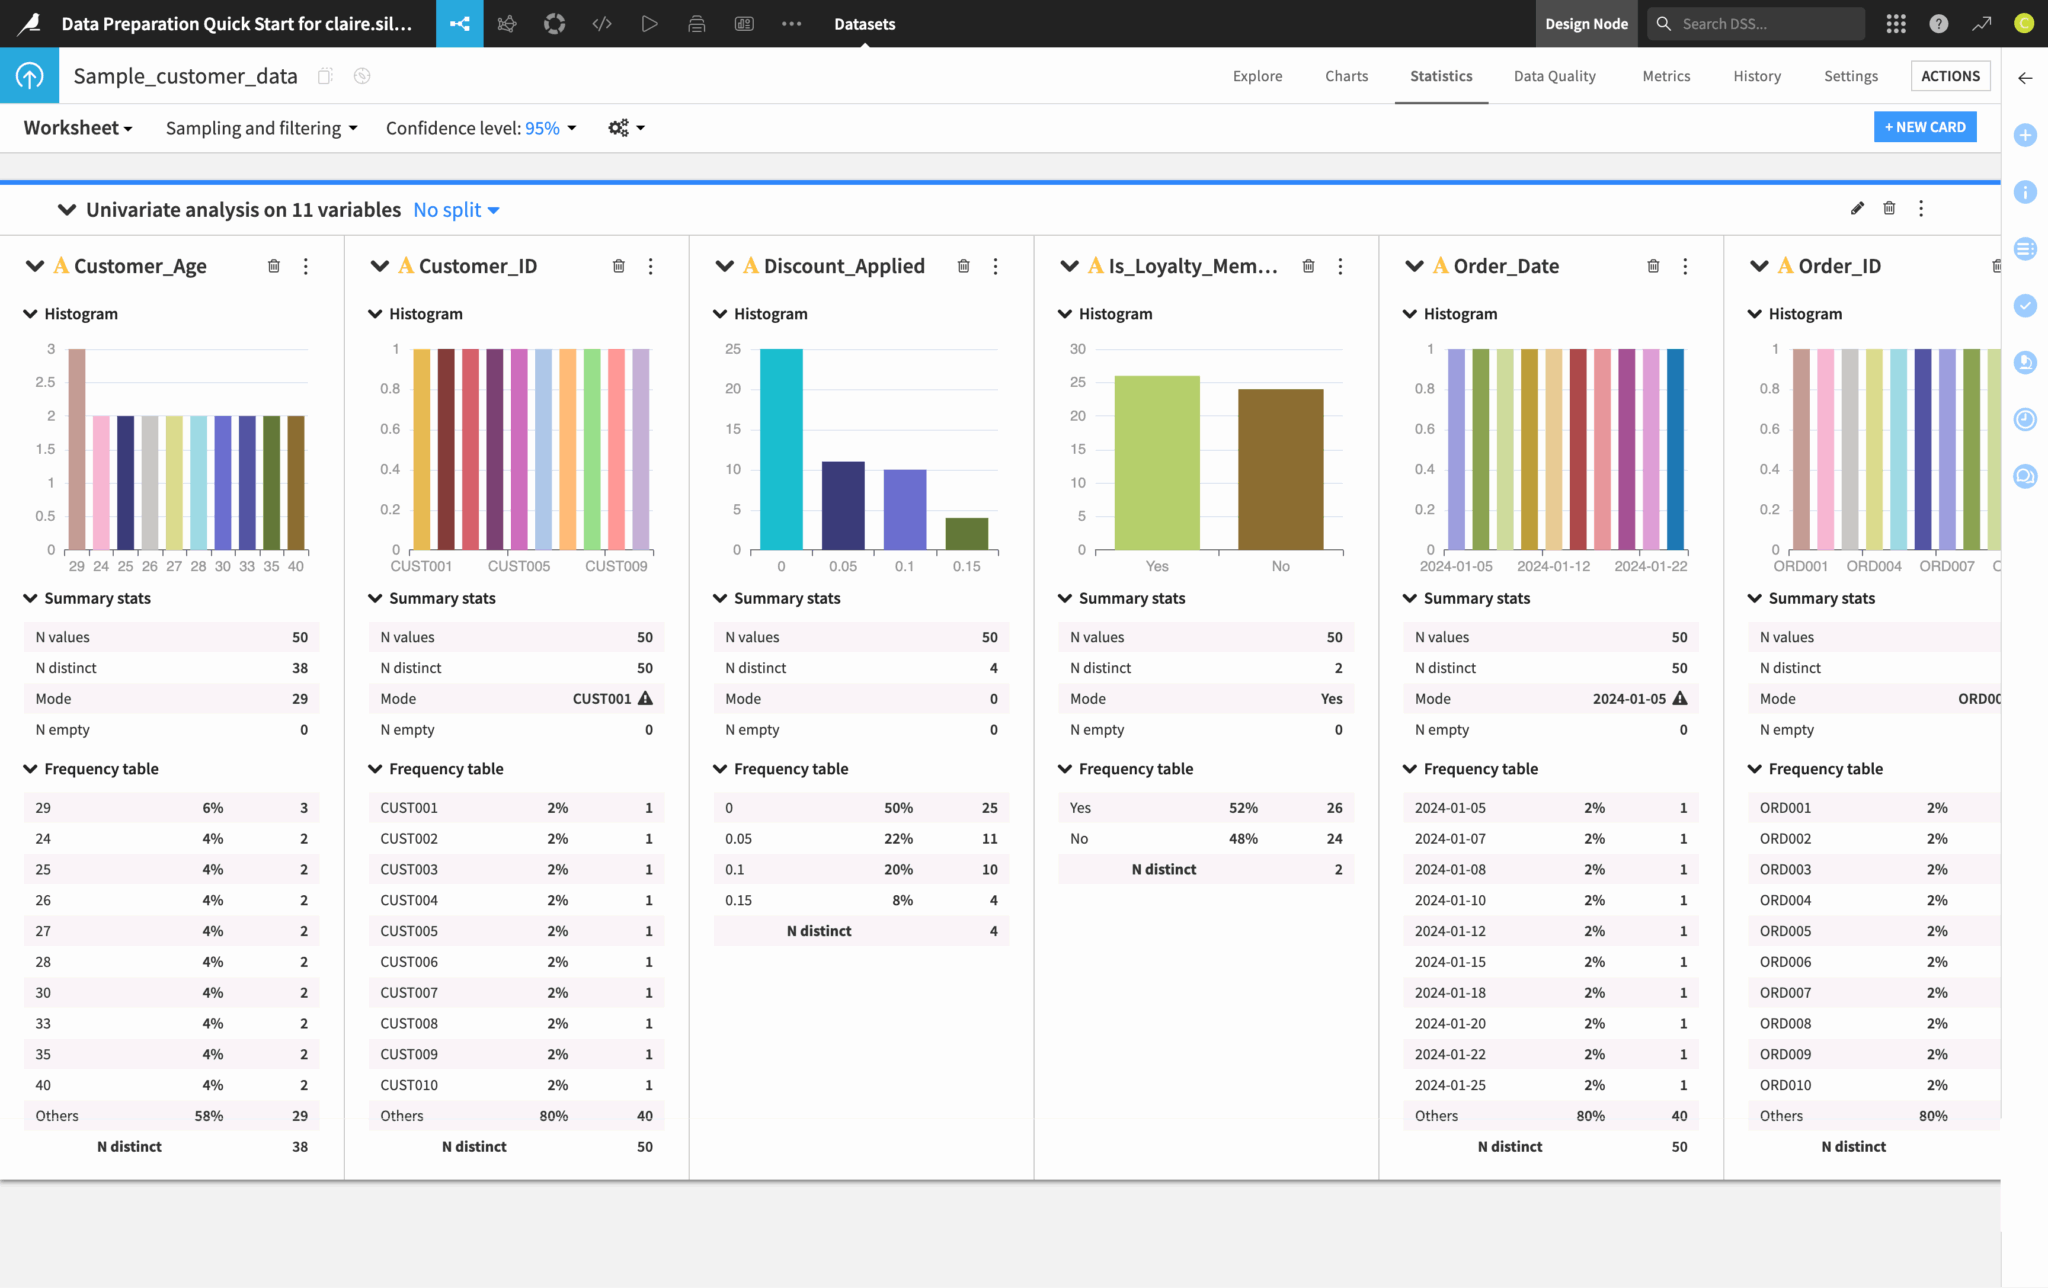Open the applications grid icon near the search bar
Viewport: 2048px width, 1288px height.
pos(1895,23)
